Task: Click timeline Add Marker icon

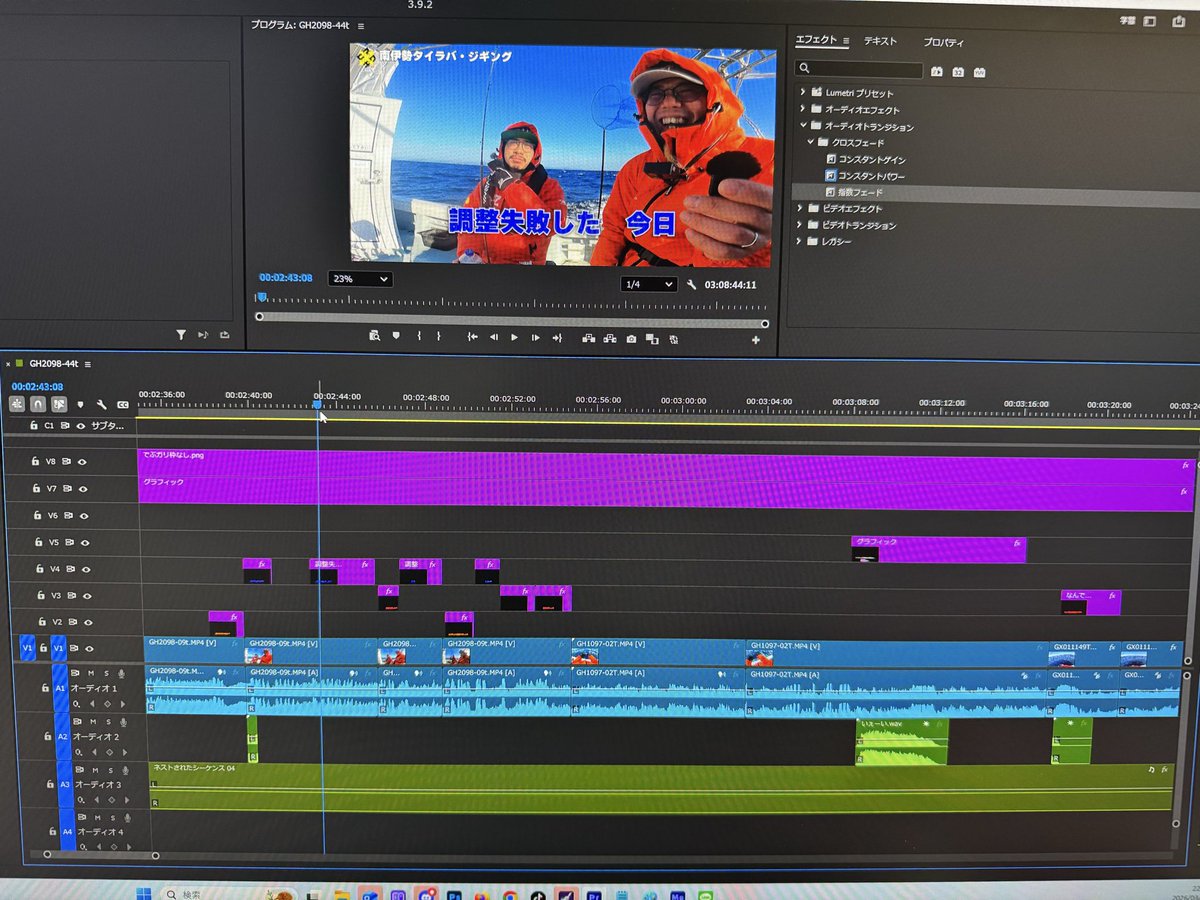Action: point(81,405)
